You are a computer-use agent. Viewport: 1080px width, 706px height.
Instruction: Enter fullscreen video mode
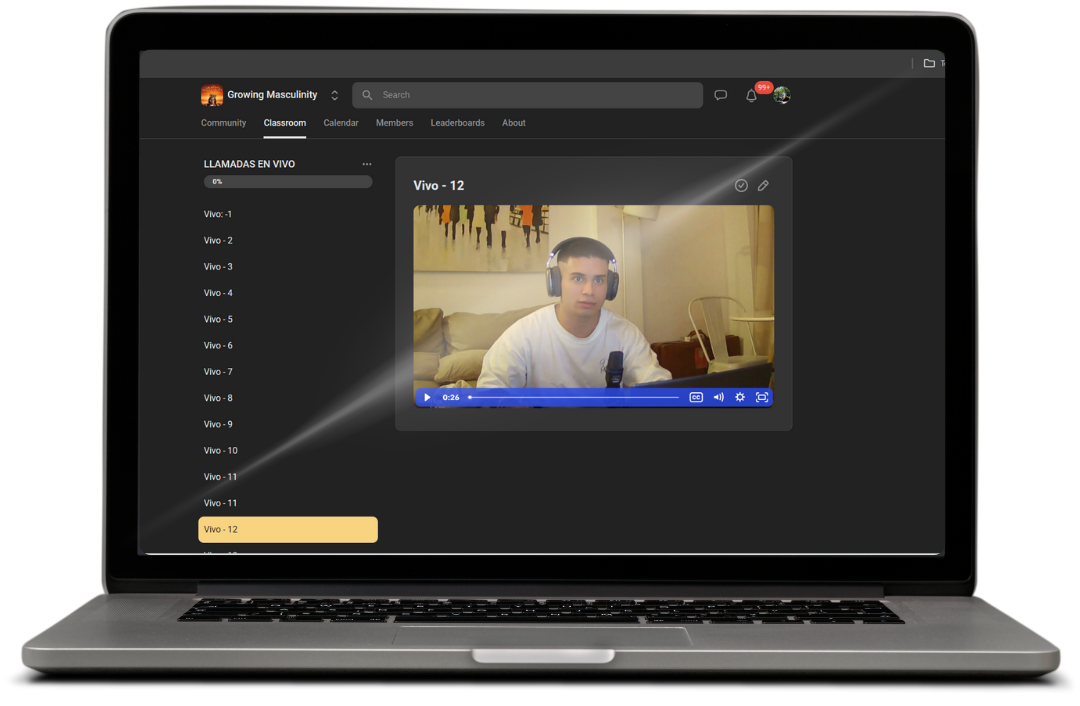762,397
